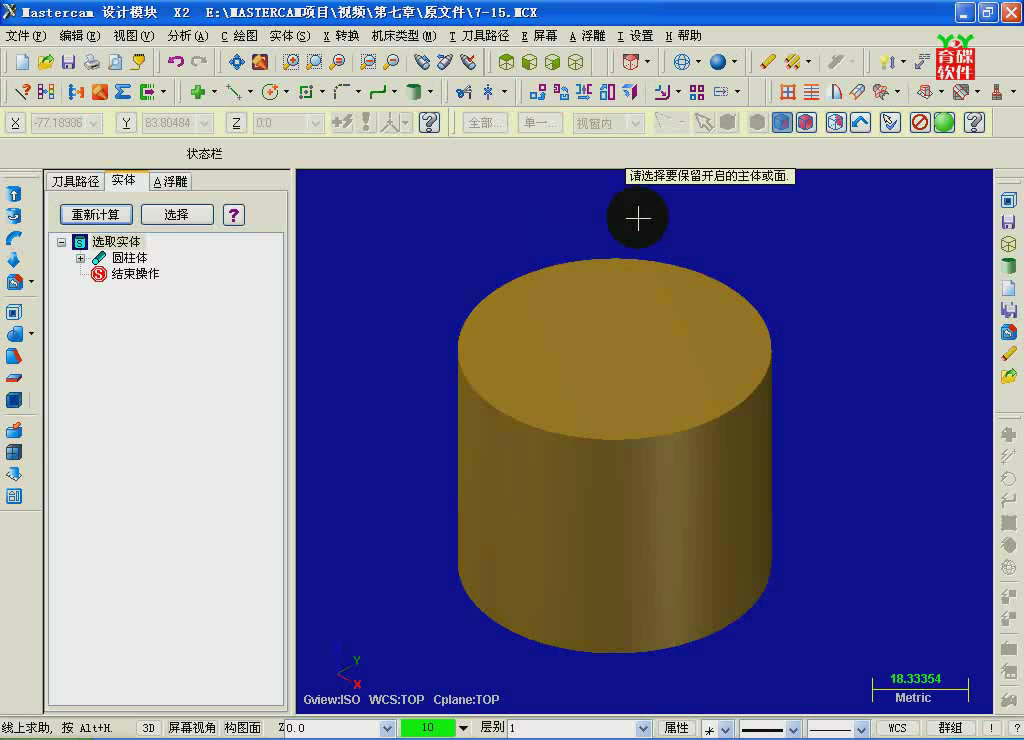1024x740 pixels.
Task: Open the 层别 level dropdown
Action: point(643,728)
